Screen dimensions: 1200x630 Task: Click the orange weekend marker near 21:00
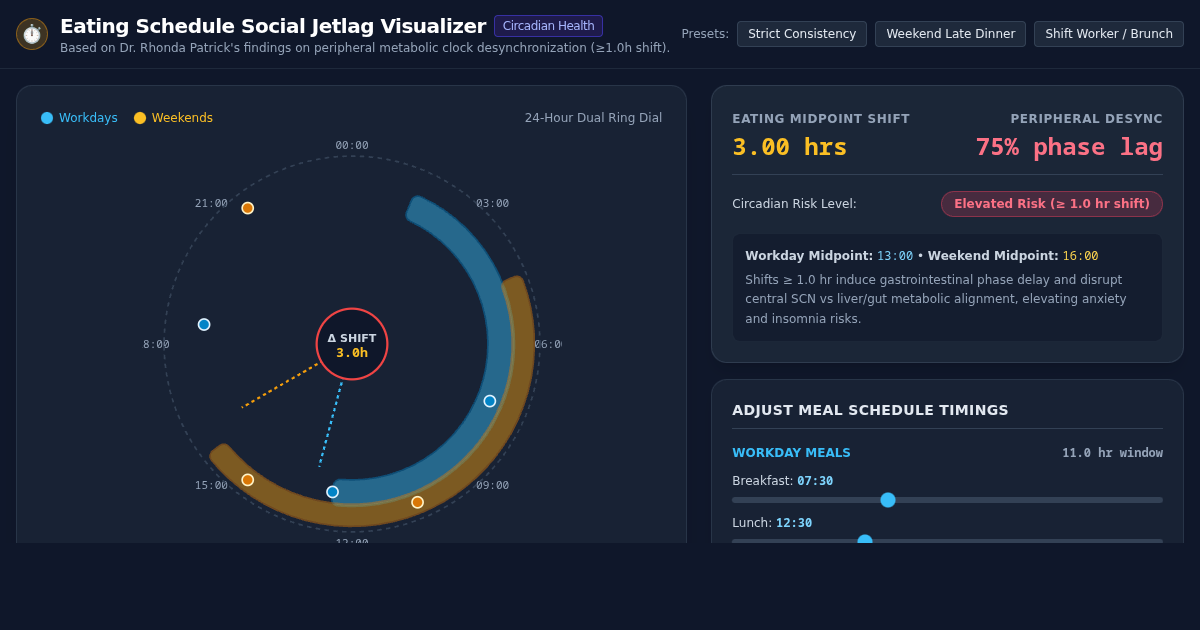click(x=248, y=208)
